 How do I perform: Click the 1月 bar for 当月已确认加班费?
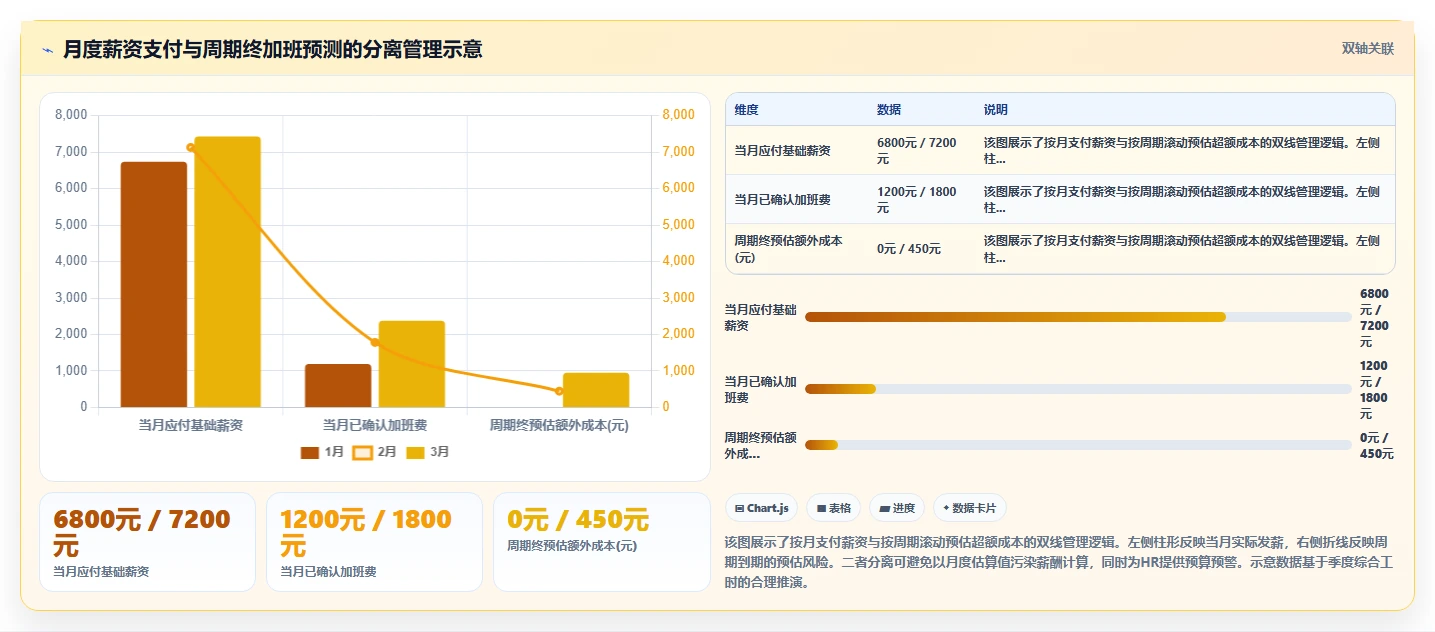[x=338, y=385]
